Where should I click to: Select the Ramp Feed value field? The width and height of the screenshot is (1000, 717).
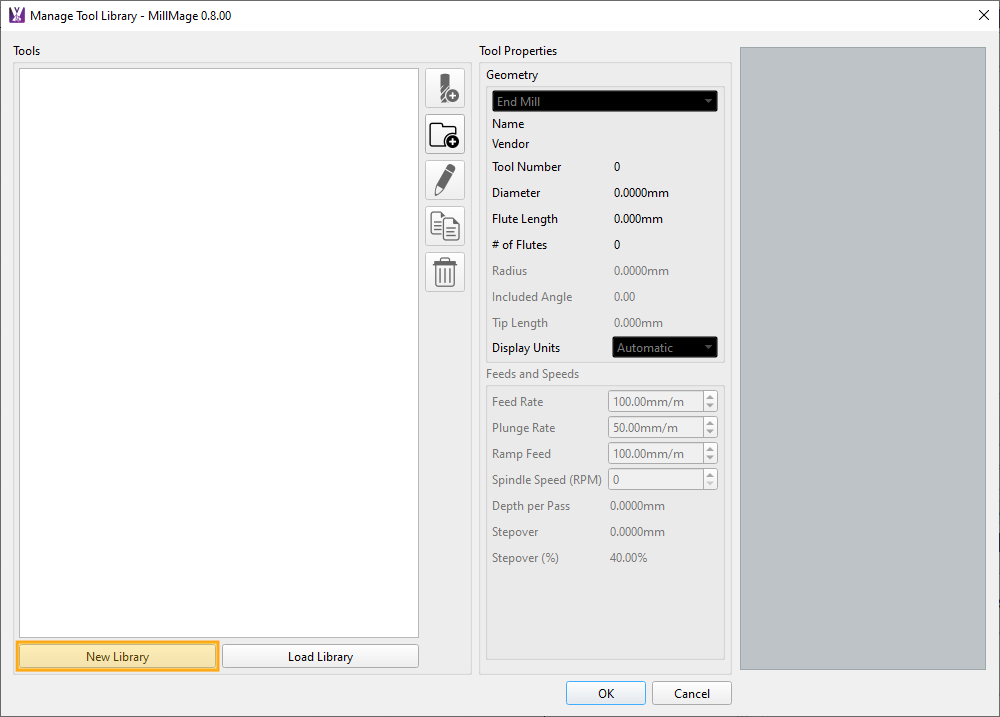click(655, 454)
